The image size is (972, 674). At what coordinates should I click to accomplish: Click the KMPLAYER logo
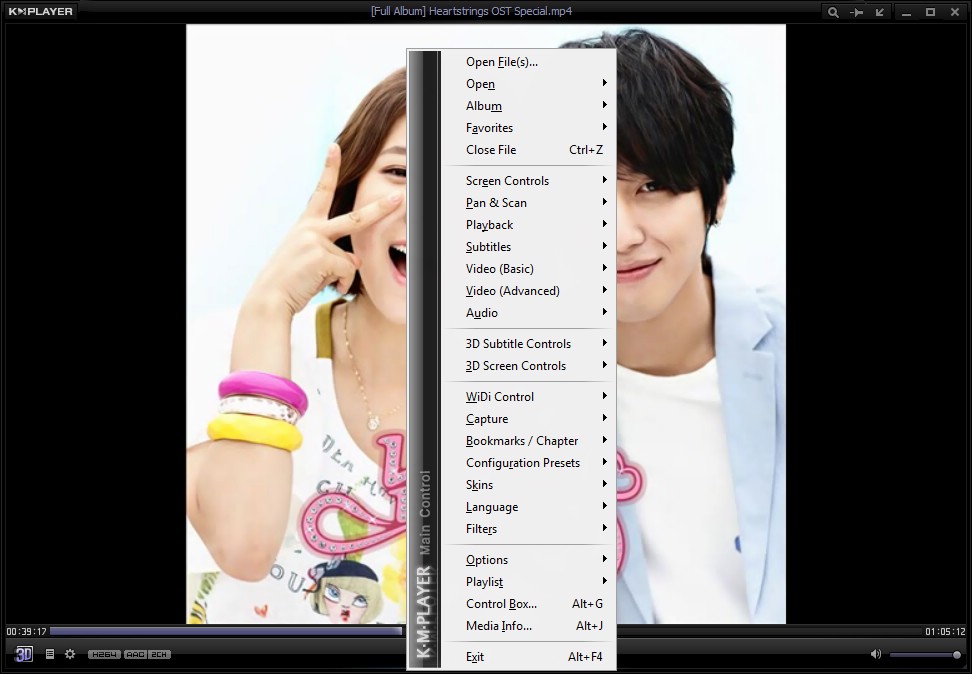40,11
